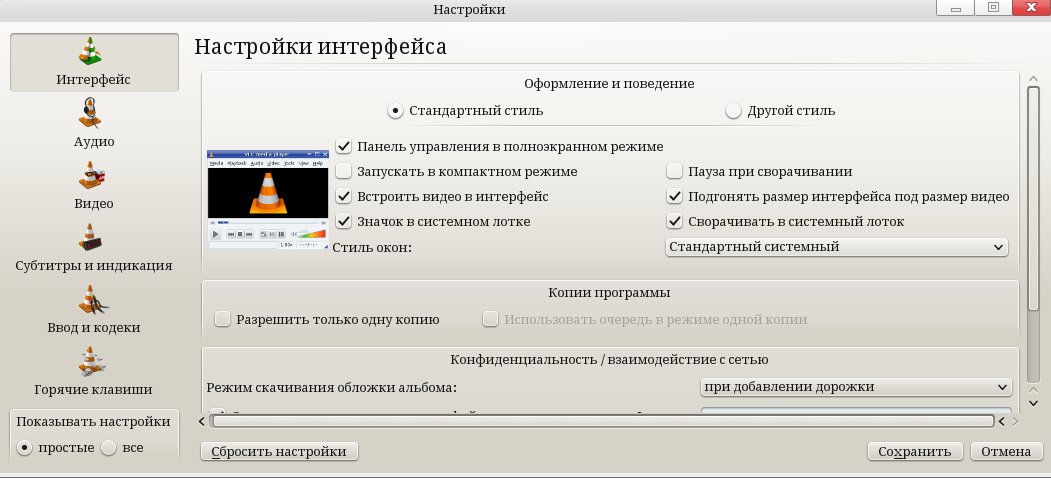Minimize the Настройки window
This screenshot has height=478, width=1051.
click(955, 7)
